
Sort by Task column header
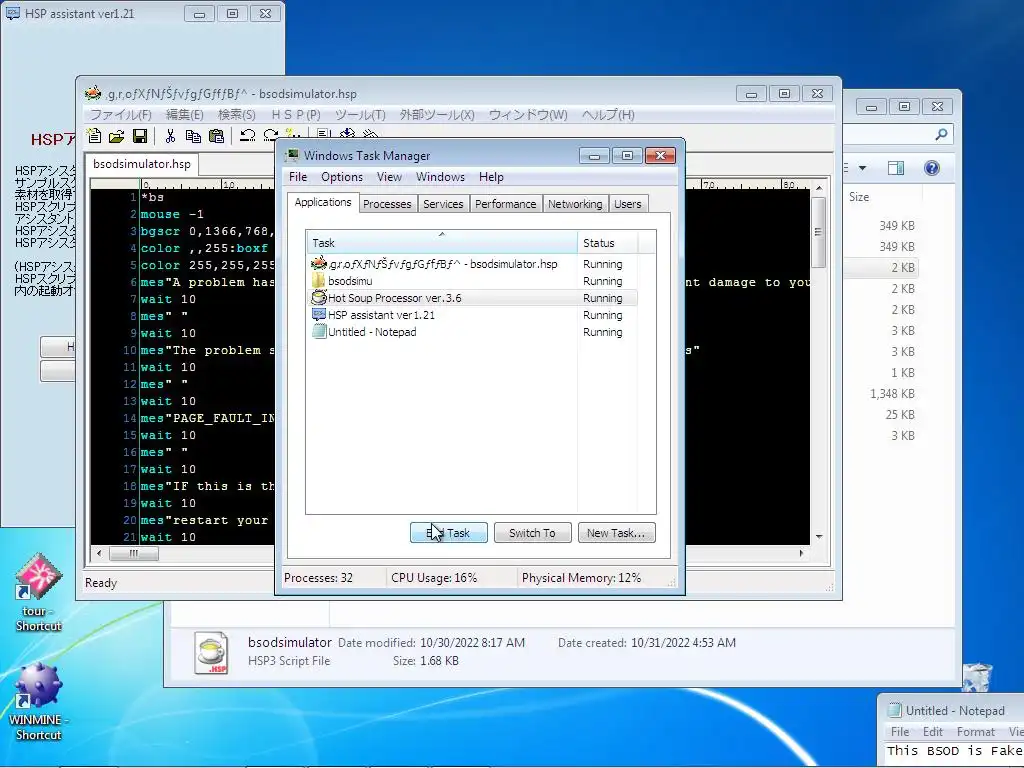(x=441, y=243)
